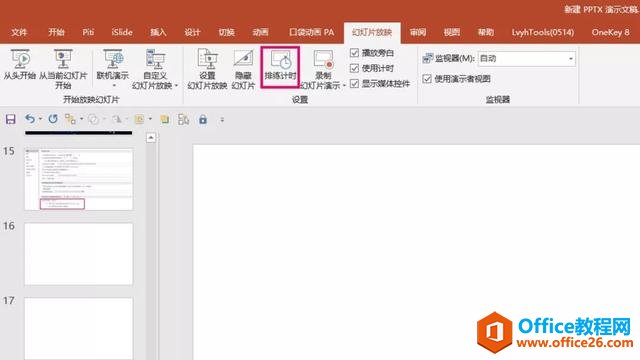Click the yellow picture icon in quick toolbar
Screen dimensions: 640x360
click(x=140, y=119)
